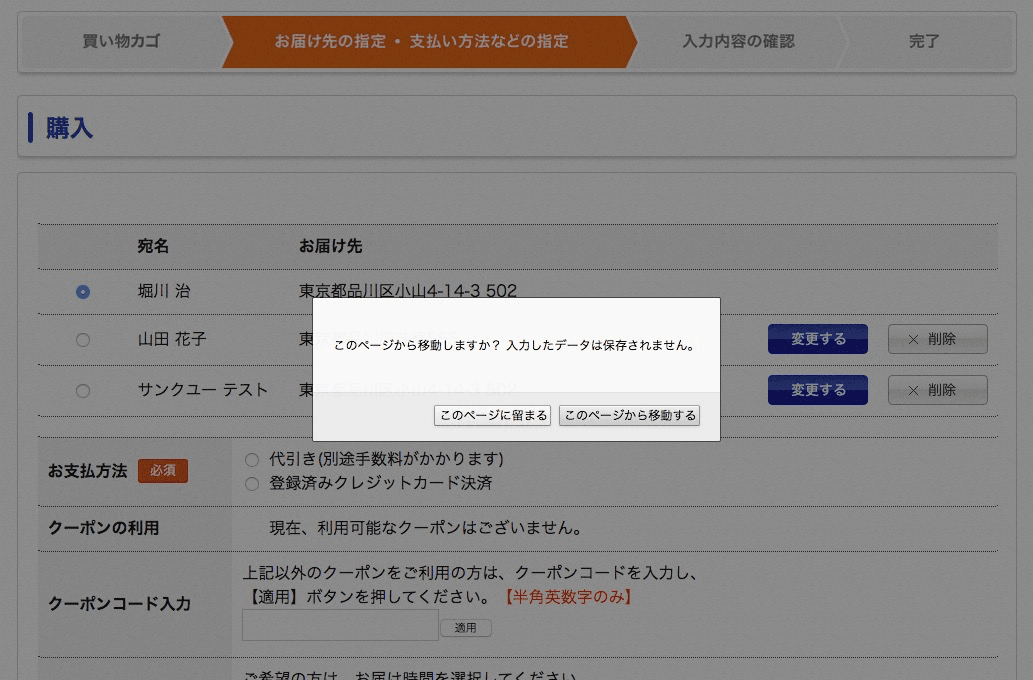Open 入力内容の確認 step in progress bar
The image size is (1033, 680).
[x=738, y=42]
